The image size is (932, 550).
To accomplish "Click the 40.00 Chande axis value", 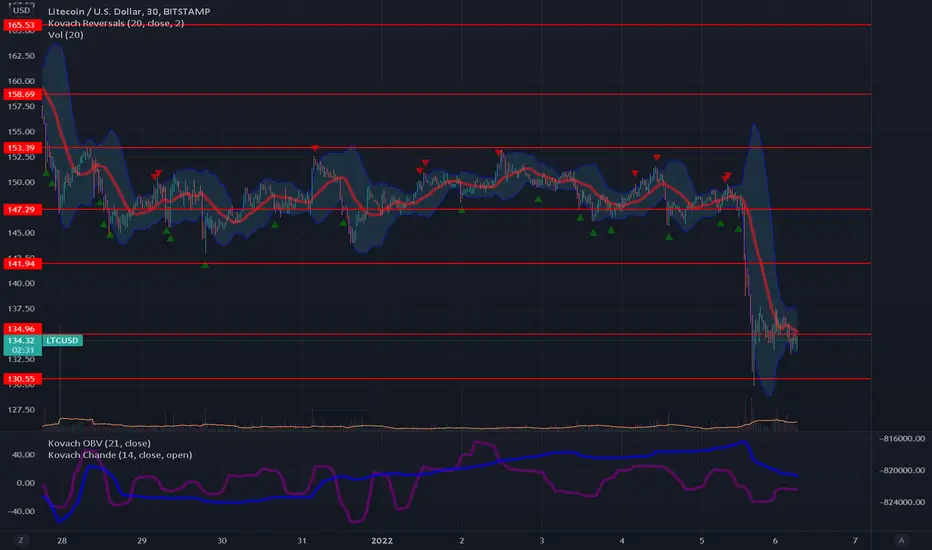I will (x=24, y=454).
